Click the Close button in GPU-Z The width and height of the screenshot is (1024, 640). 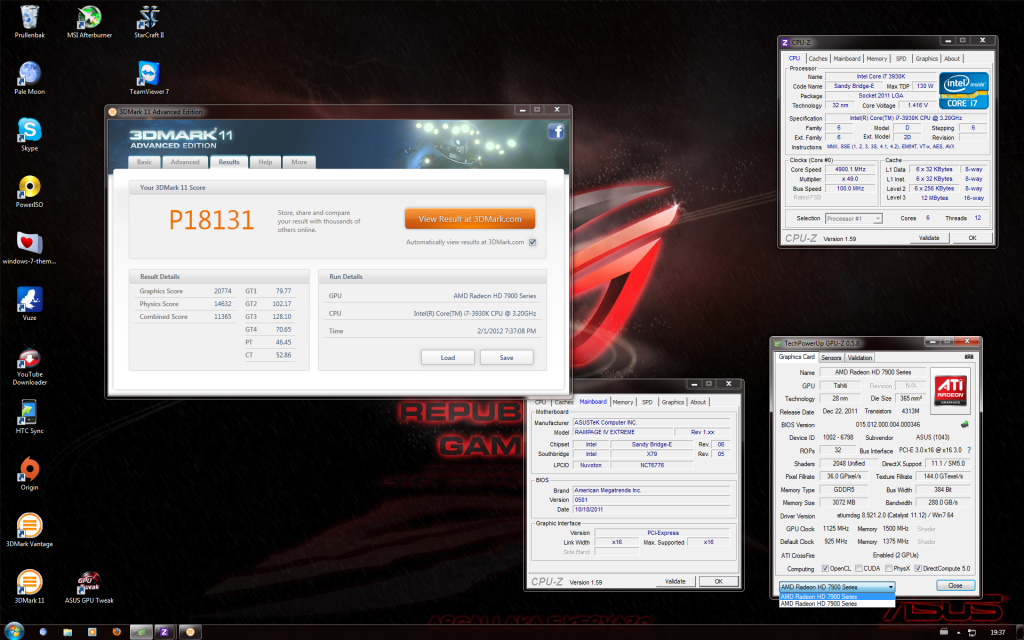(955, 585)
